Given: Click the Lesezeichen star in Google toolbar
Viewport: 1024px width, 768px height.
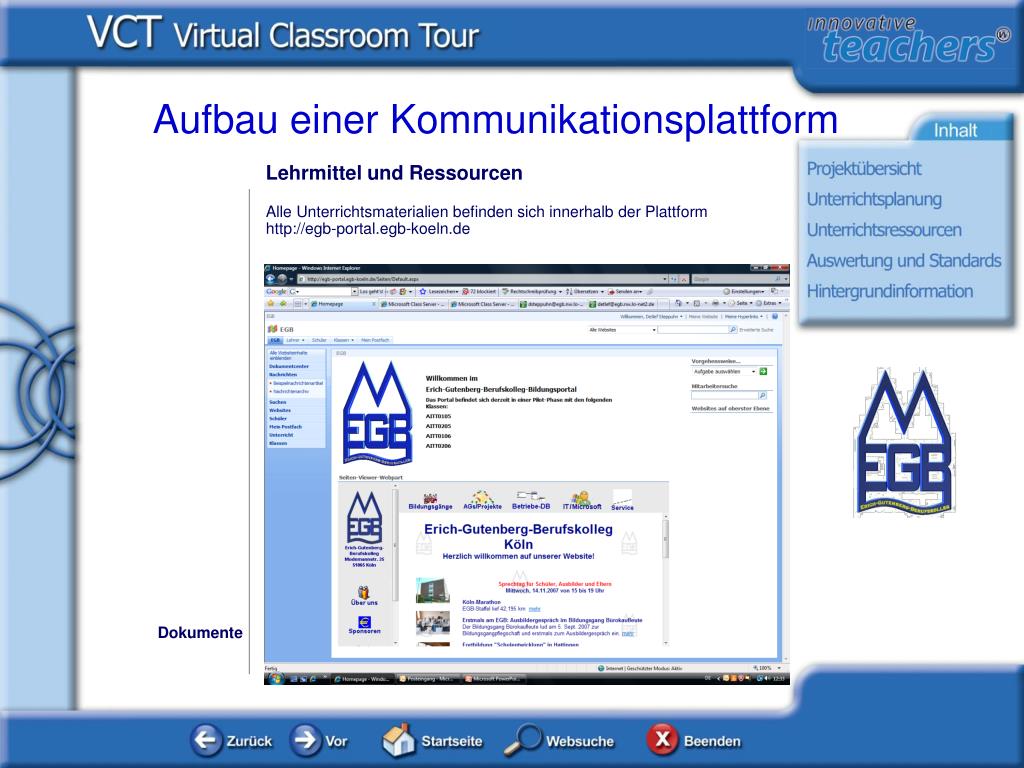Looking at the screenshot, I should (423, 291).
